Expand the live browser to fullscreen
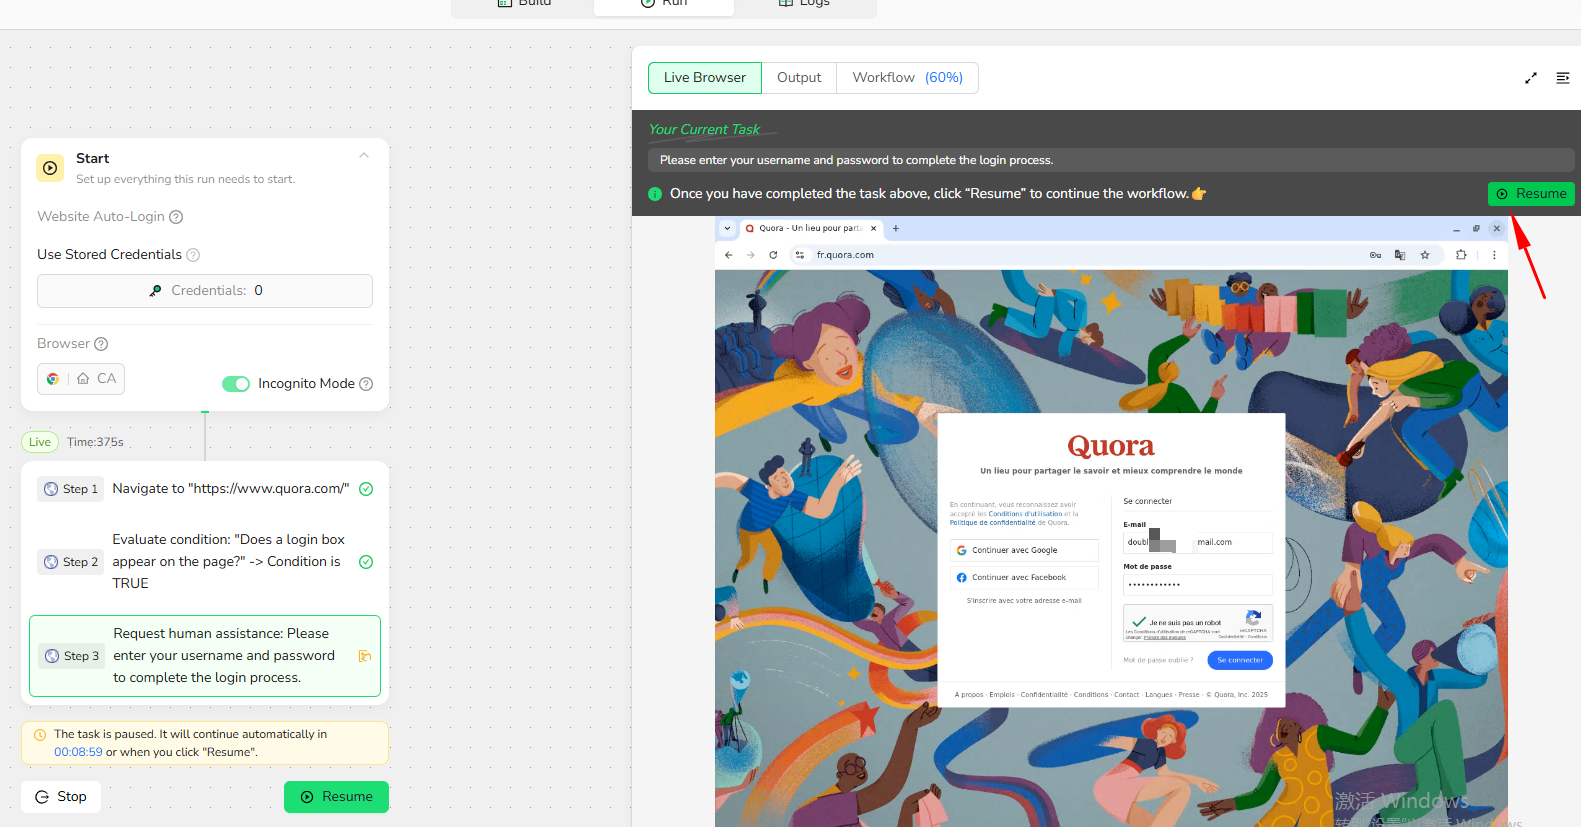Screen dimensions: 1581x827 (1530, 78)
